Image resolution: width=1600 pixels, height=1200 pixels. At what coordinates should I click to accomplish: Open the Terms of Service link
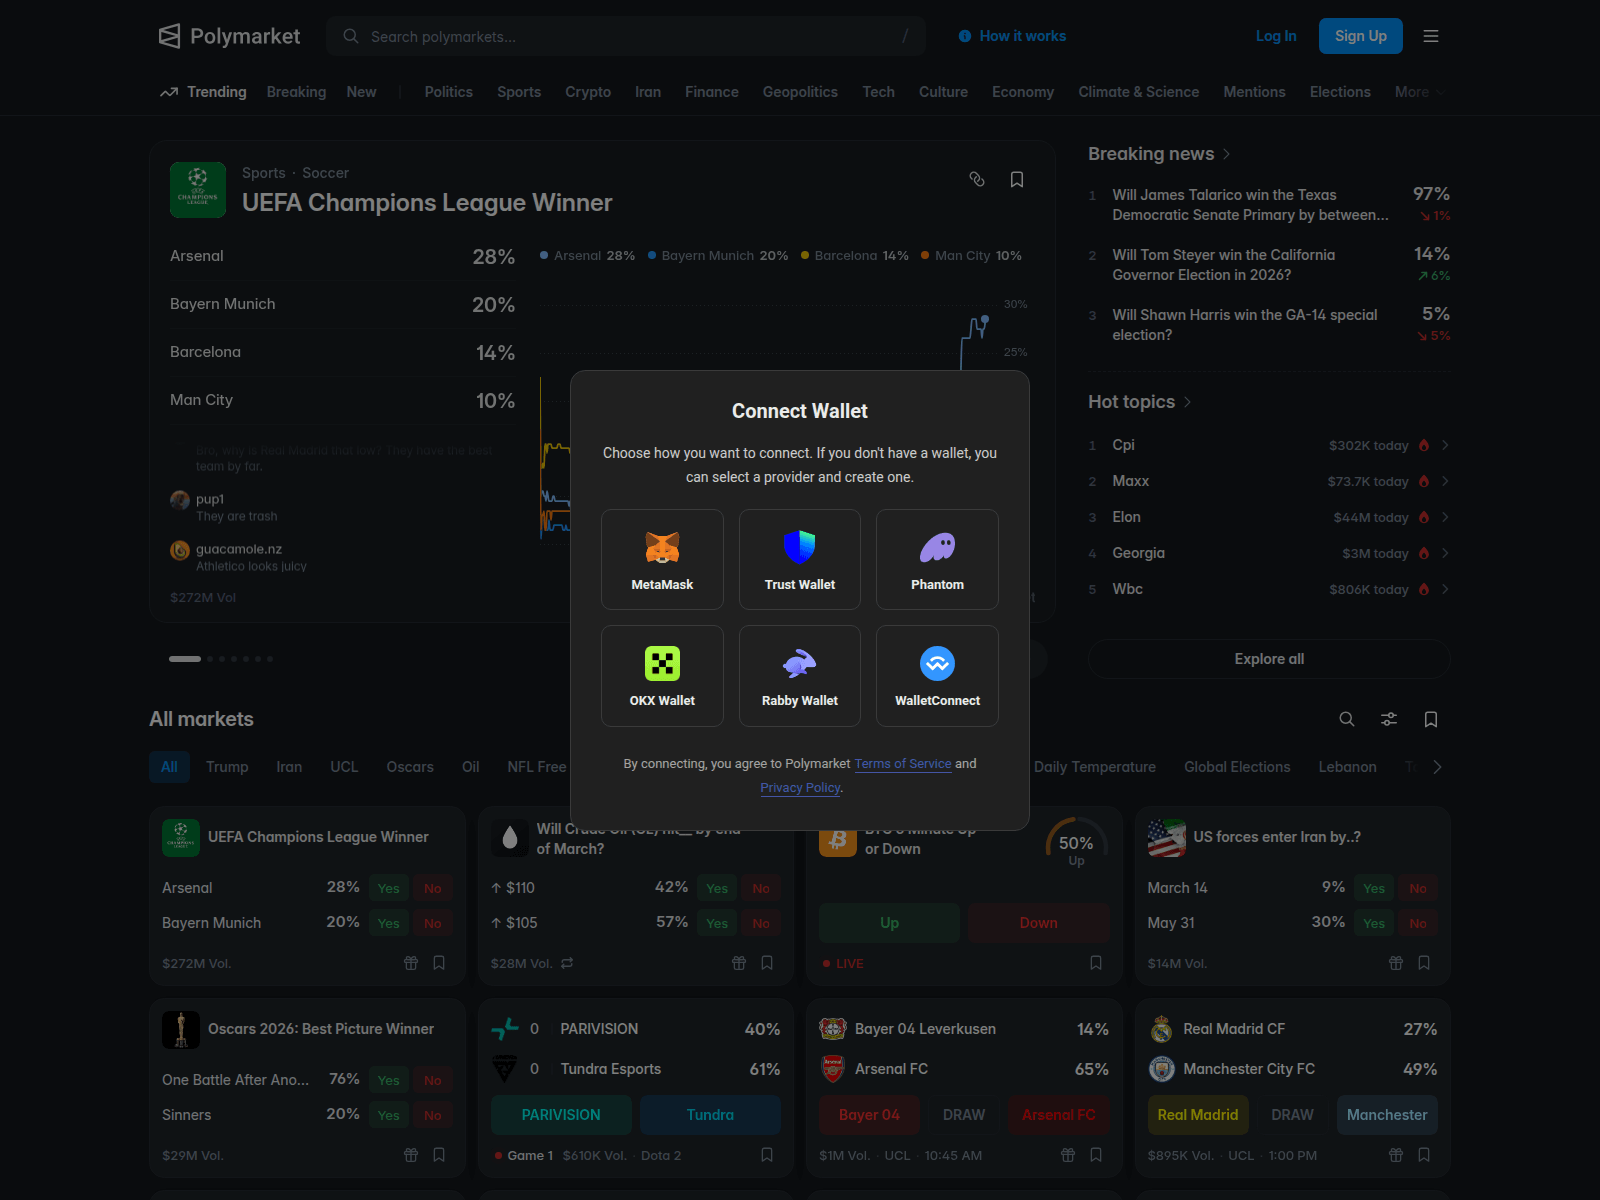coord(903,763)
